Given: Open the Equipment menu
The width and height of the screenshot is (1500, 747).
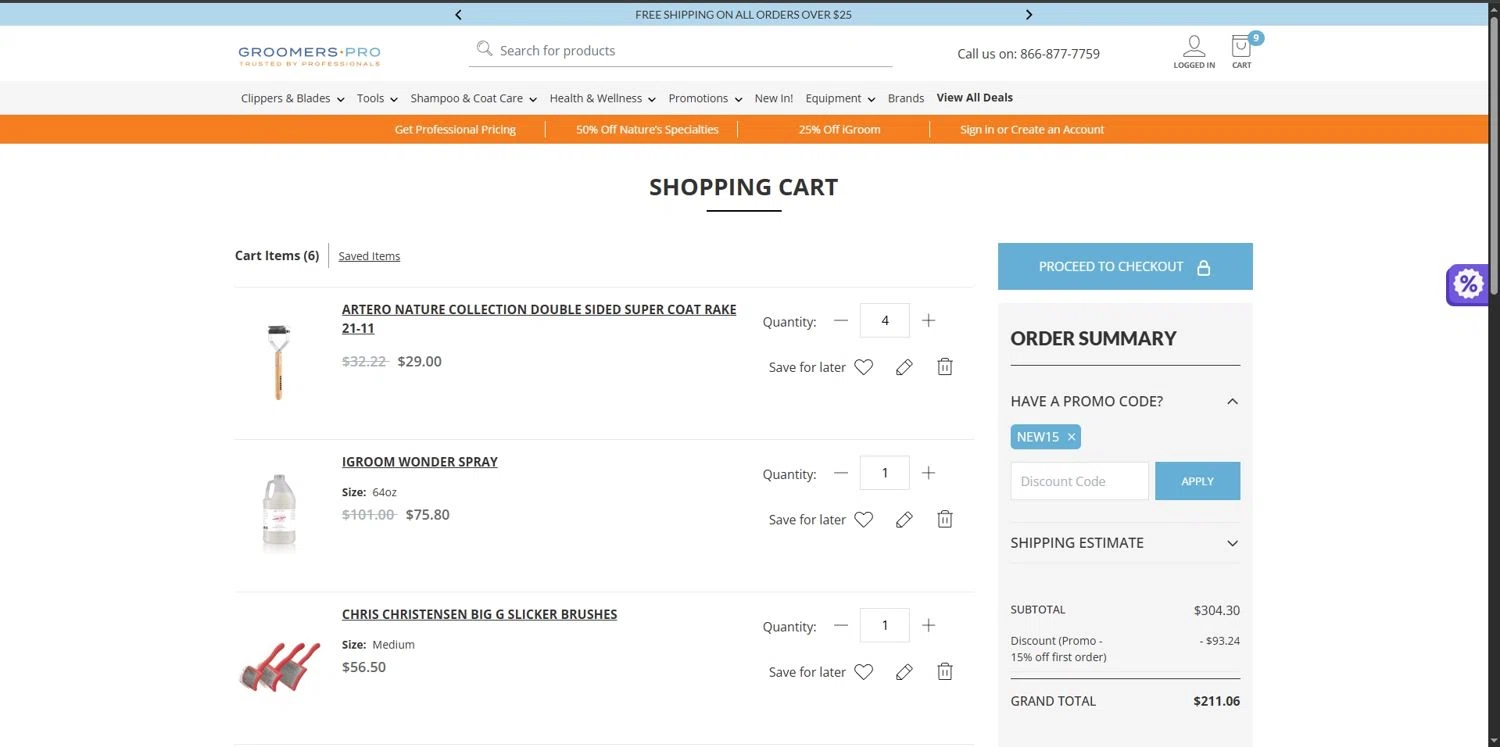Looking at the screenshot, I should pyautogui.click(x=840, y=98).
